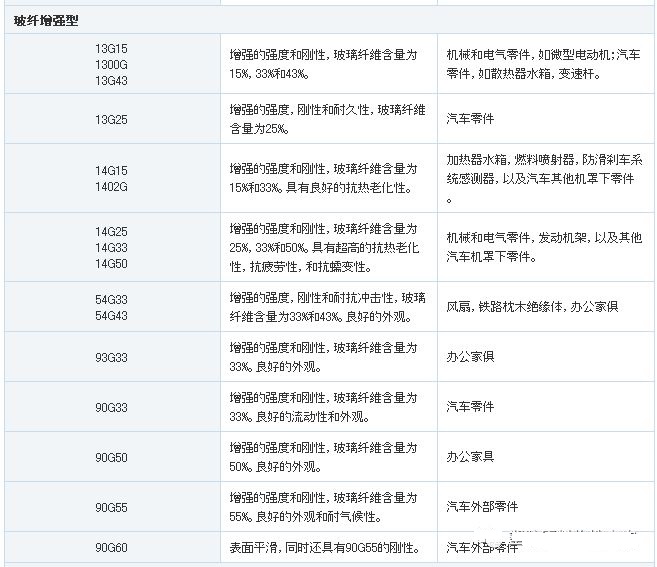The width and height of the screenshot is (657, 567).
Task: Click the 93G33 grade cell
Action: [x=111, y=357]
